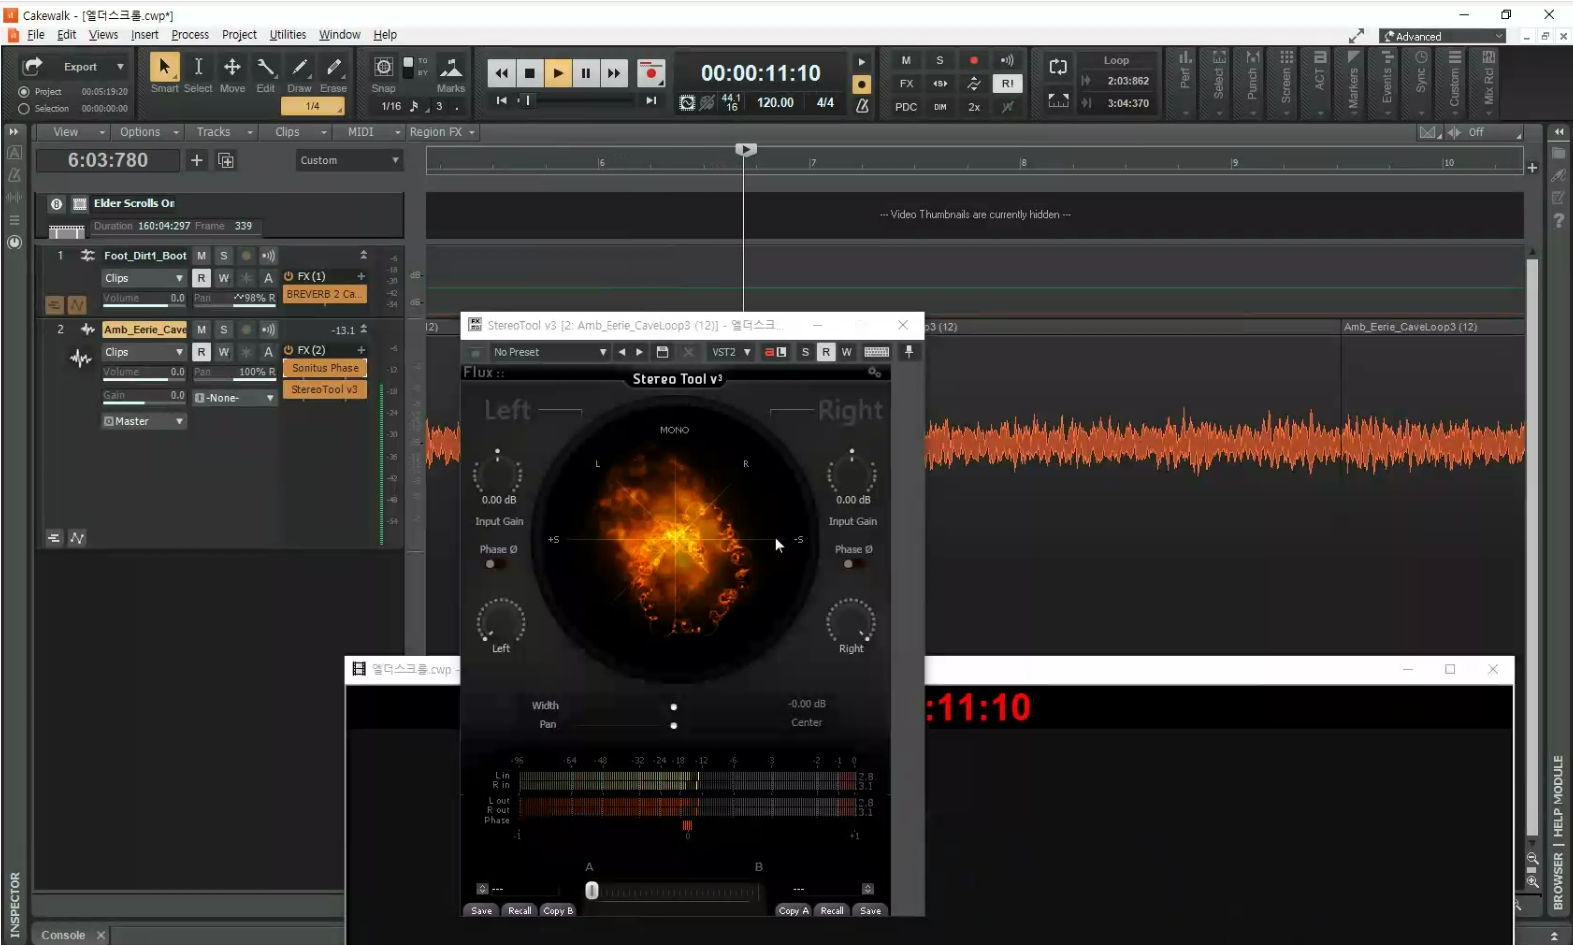Toggle the Loop on/off button
The height and width of the screenshot is (945, 1573).
click(x=1058, y=68)
